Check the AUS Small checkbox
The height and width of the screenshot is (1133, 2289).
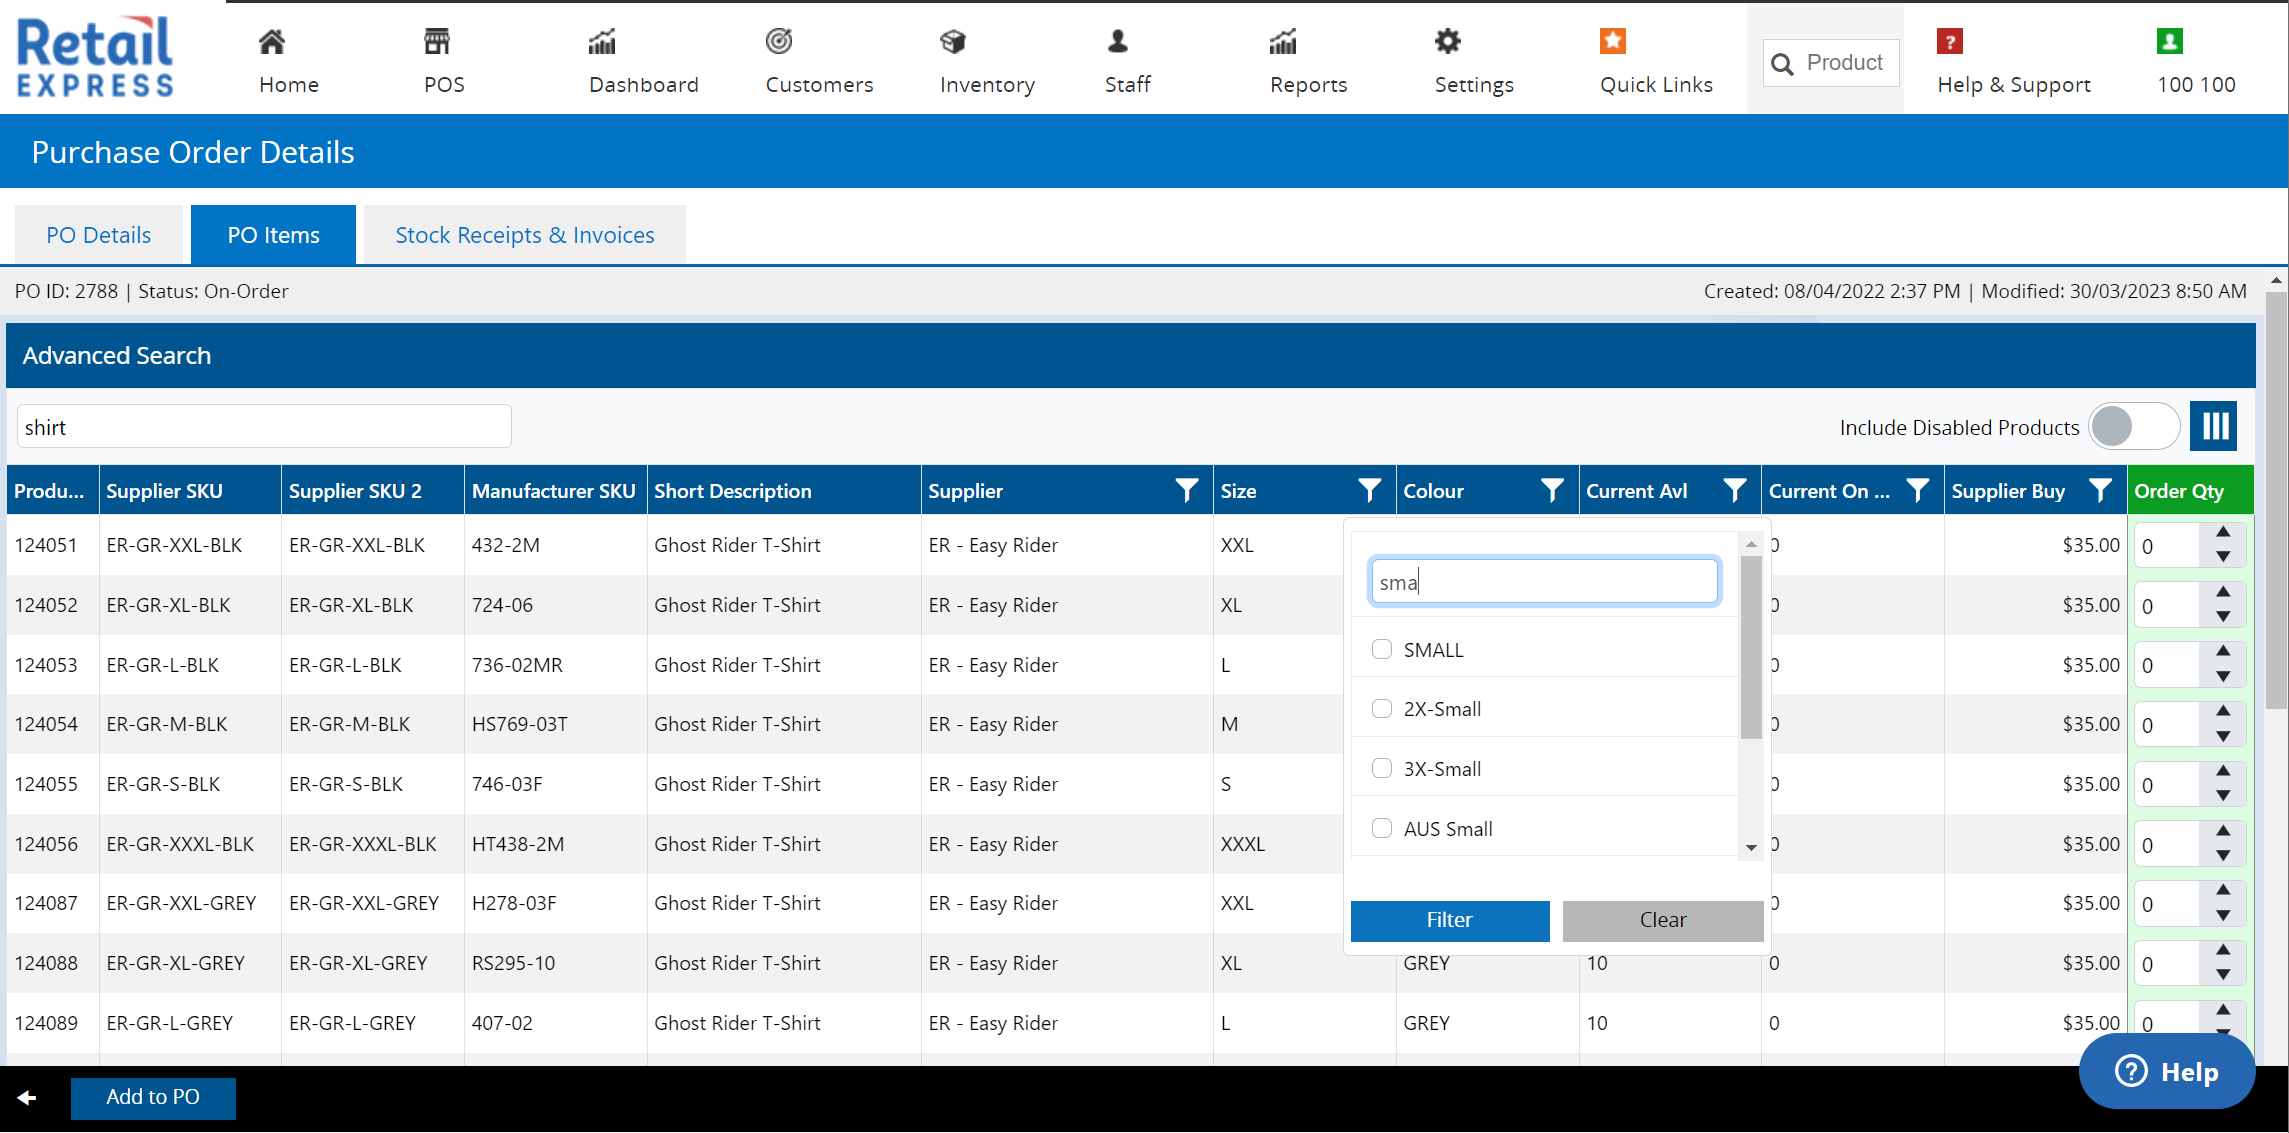click(x=1382, y=828)
